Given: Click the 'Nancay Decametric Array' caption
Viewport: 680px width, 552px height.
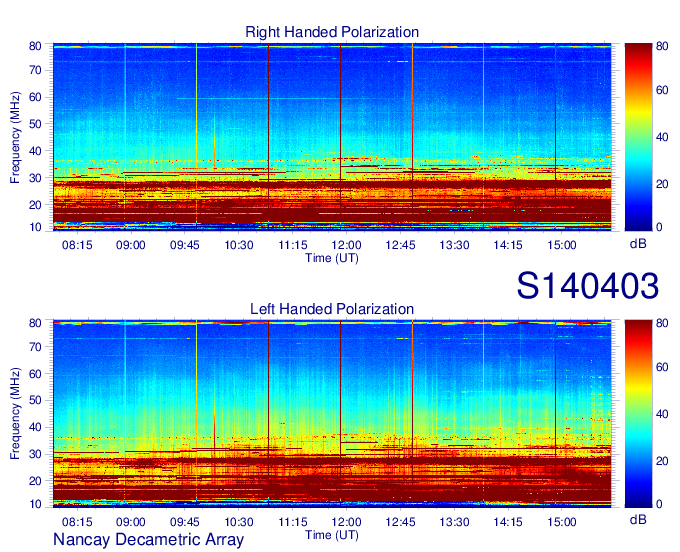Looking at the screenshot, I should [x=148, y=540].
